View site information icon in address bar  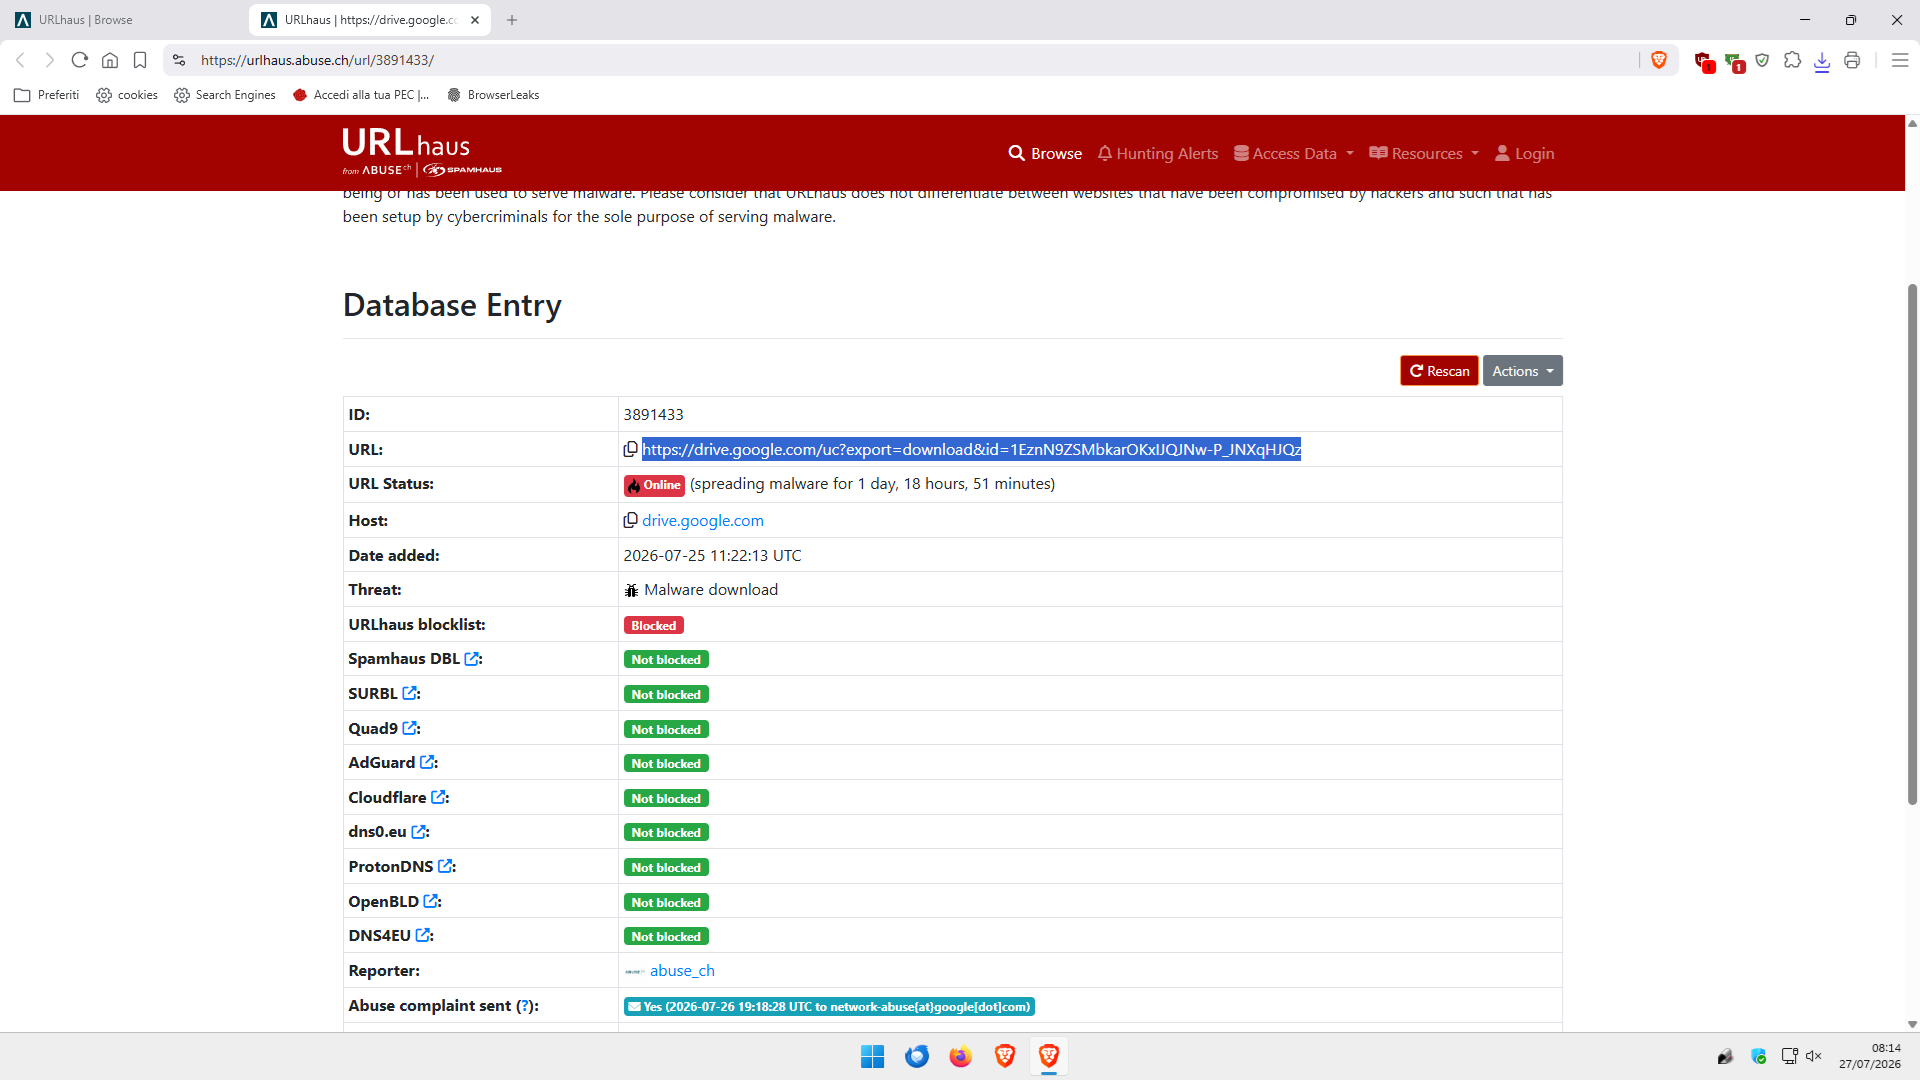(x=179, y=60)
